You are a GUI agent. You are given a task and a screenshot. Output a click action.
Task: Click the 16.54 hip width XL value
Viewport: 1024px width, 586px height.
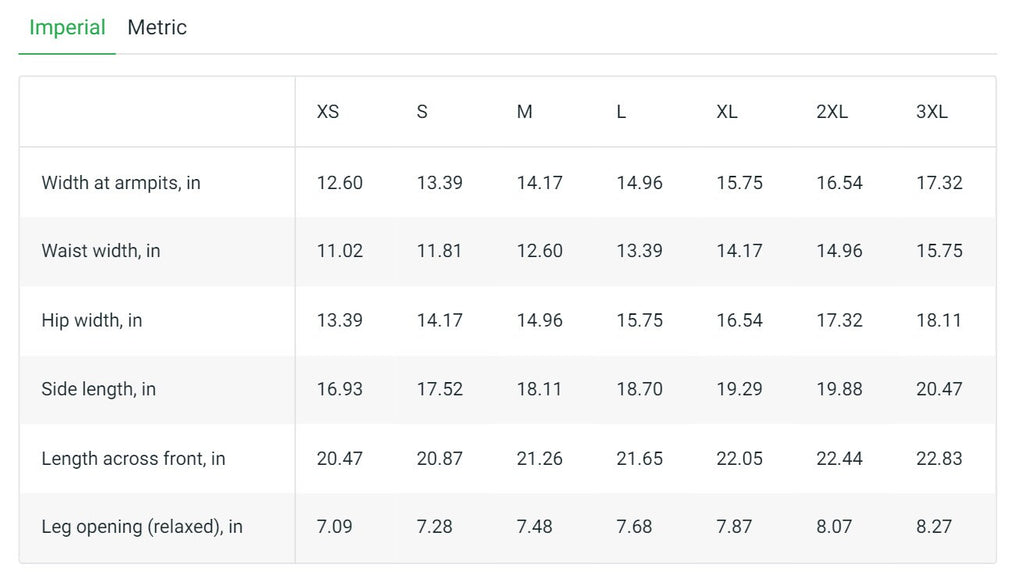click(x=739, y=321)
